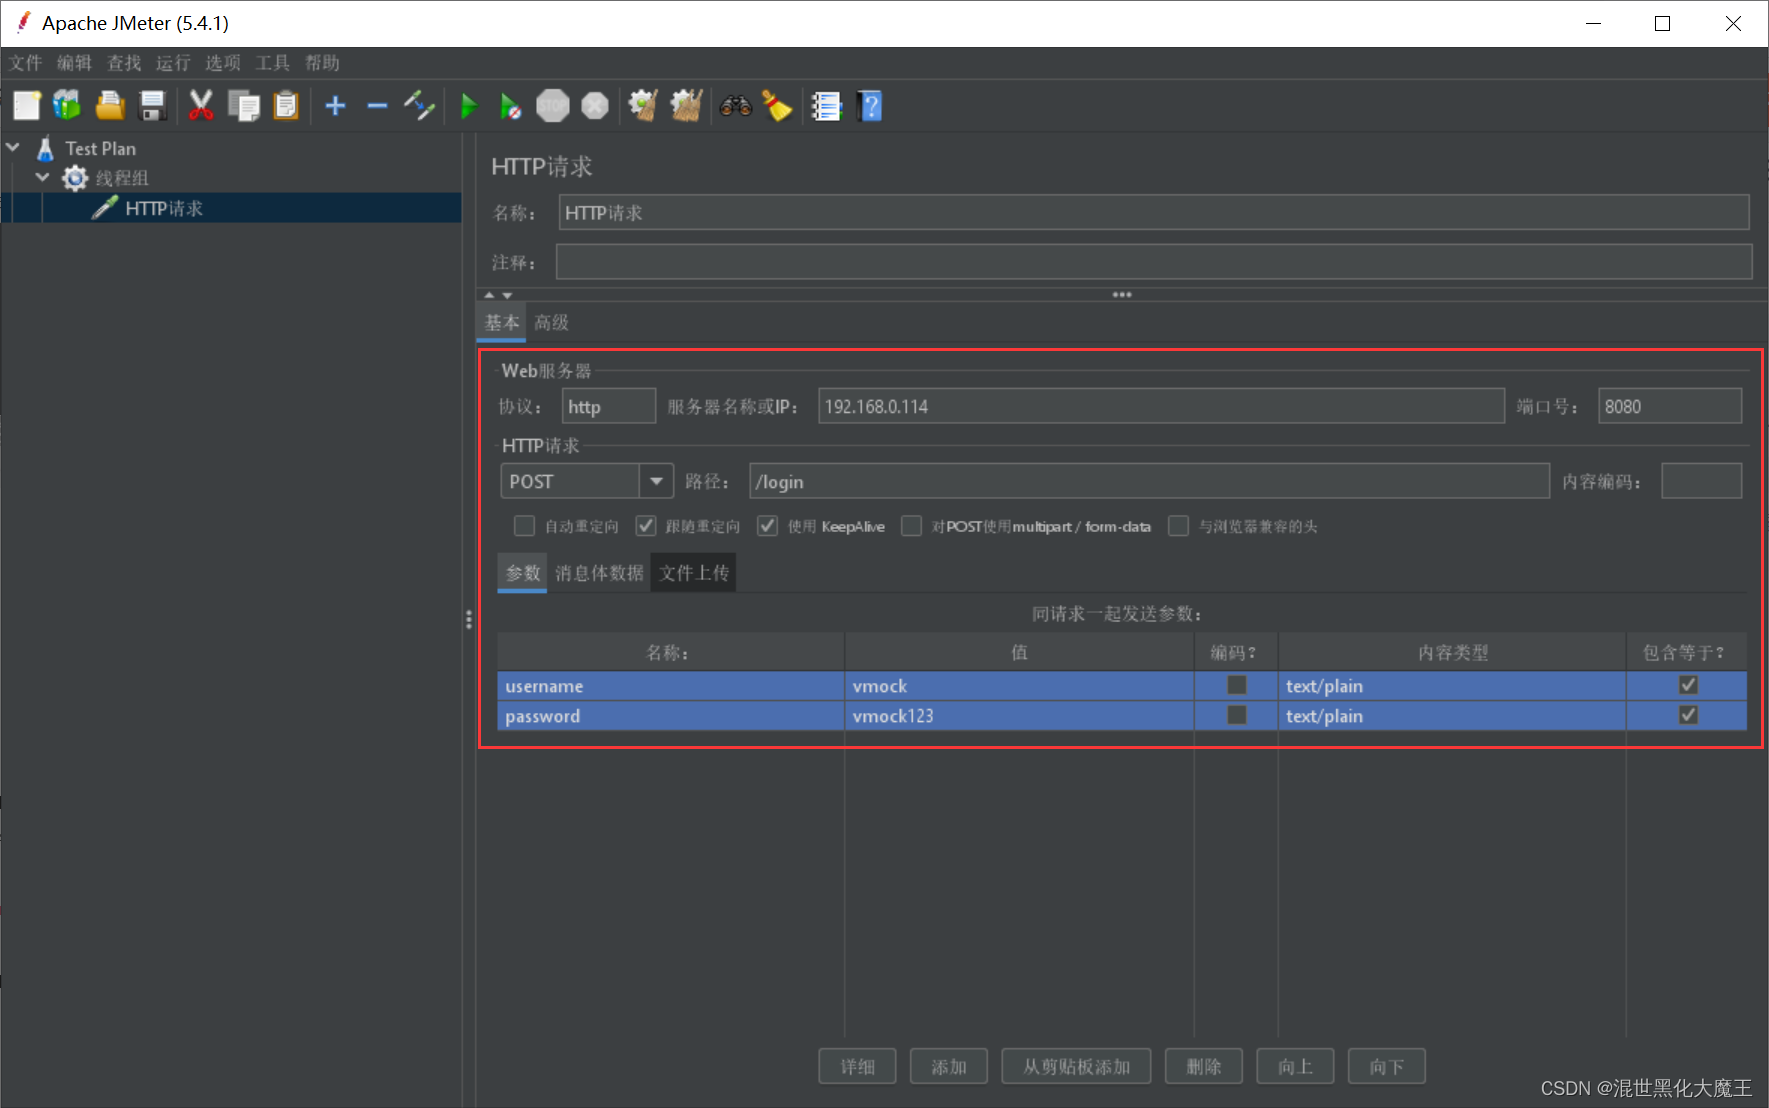Click the 向下 button
This screenshot has height=1108, width=1769.
1387,1066
